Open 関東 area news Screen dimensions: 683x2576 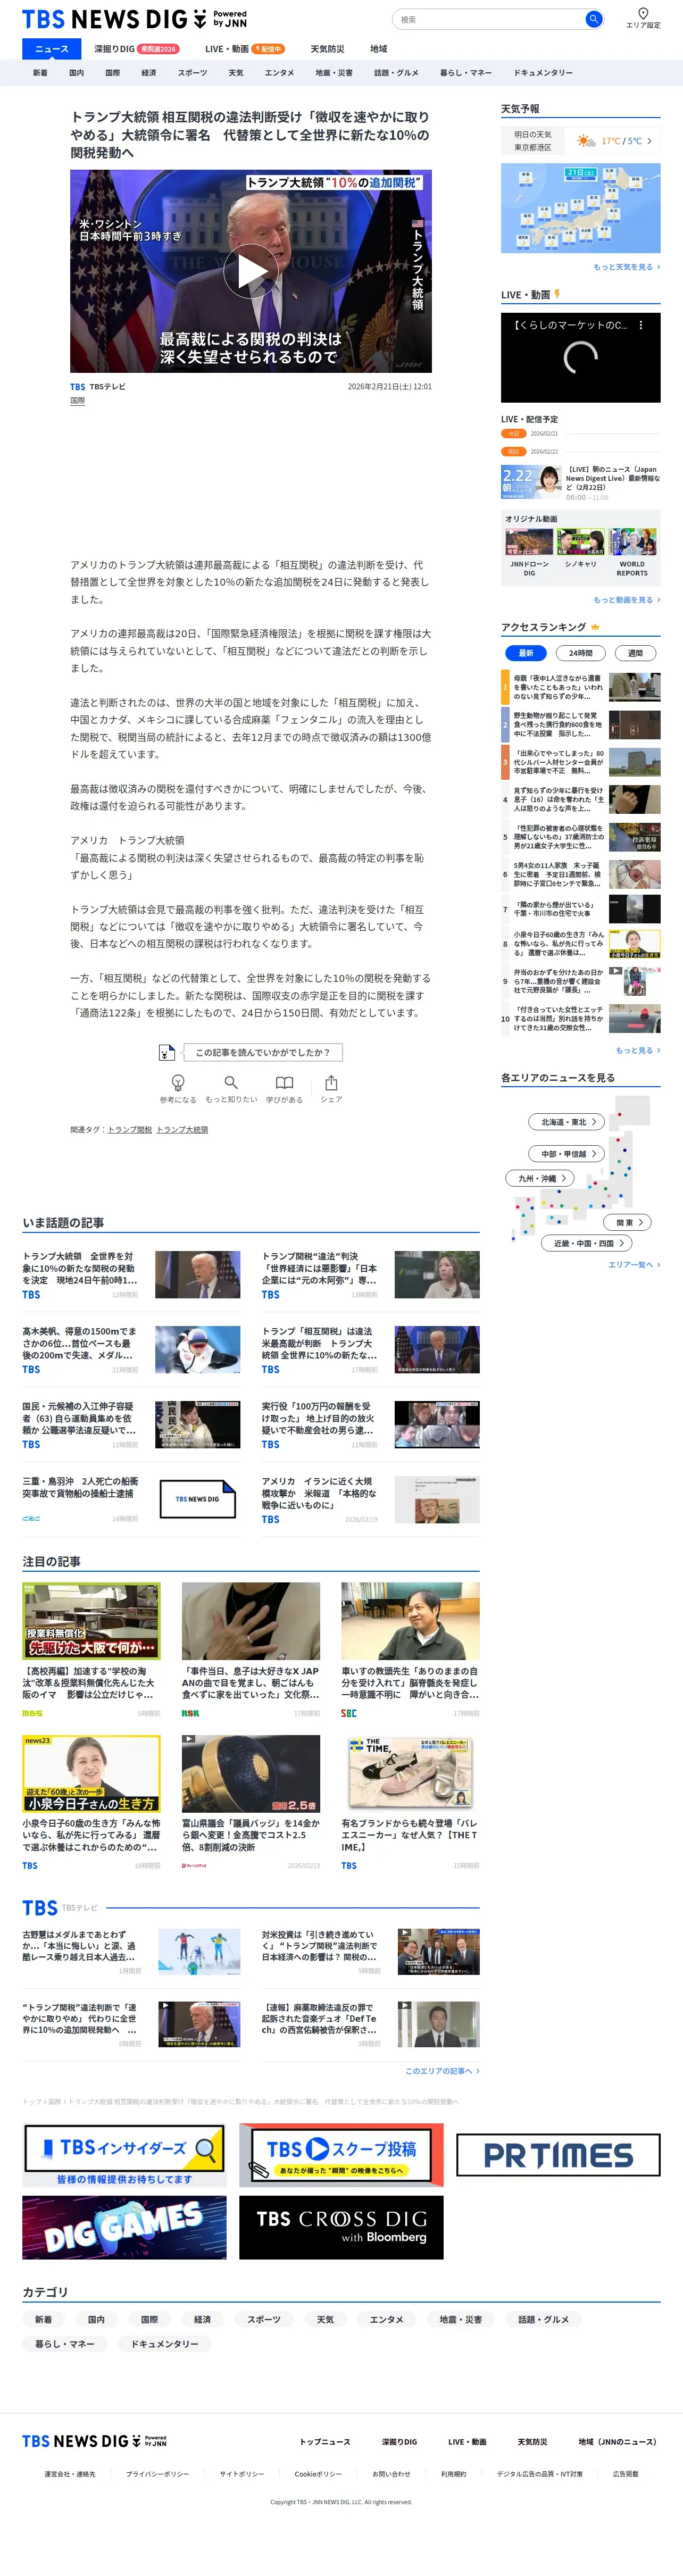(x=628, y=1222)
